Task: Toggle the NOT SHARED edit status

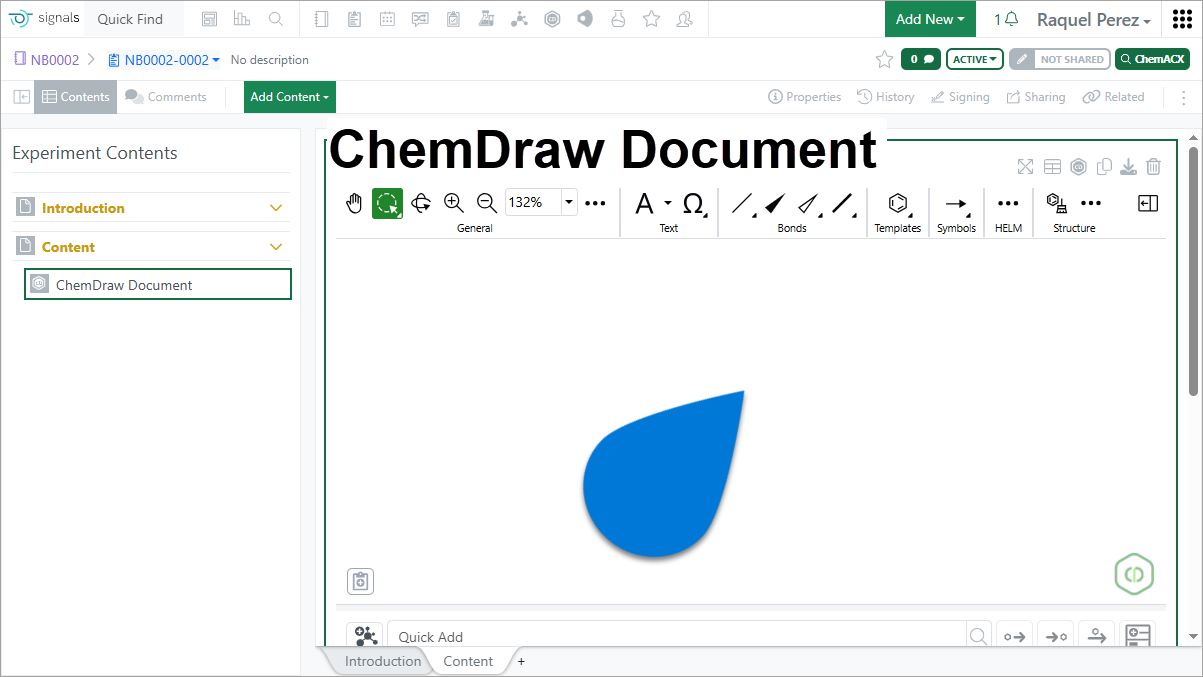Action: click(x=1059, y=60)
